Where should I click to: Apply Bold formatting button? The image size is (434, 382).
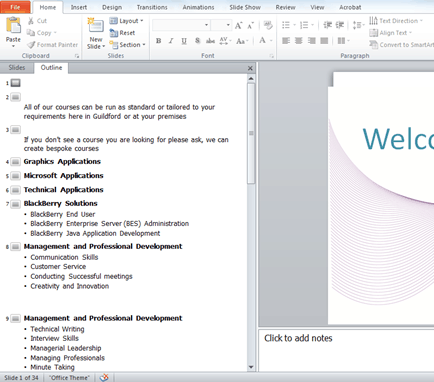pyautogui.click(x=159, y=41)
